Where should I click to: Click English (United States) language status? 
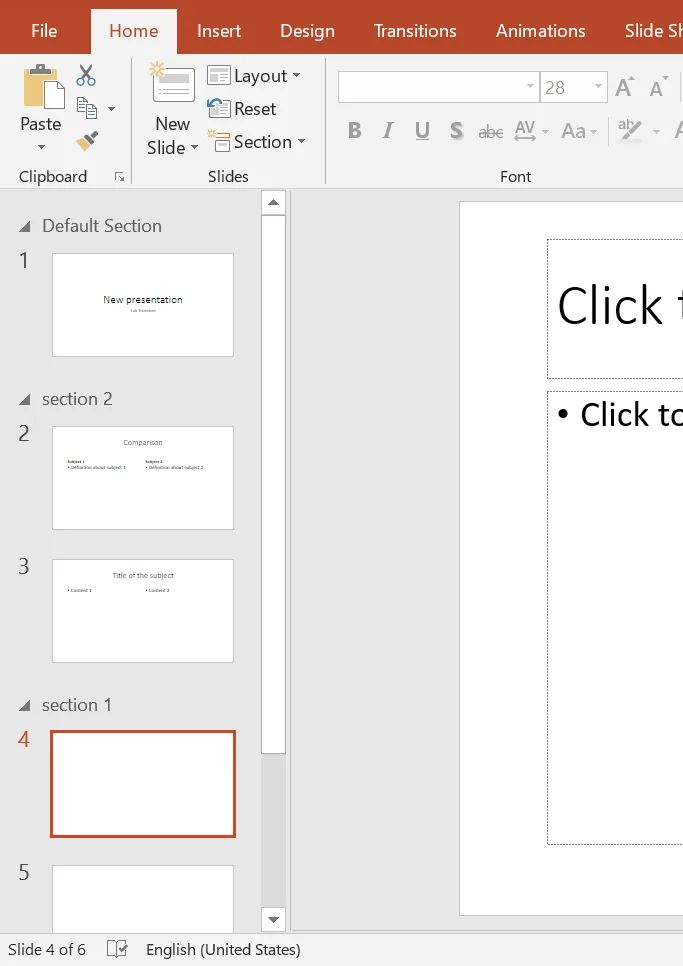tap(223, 949)
